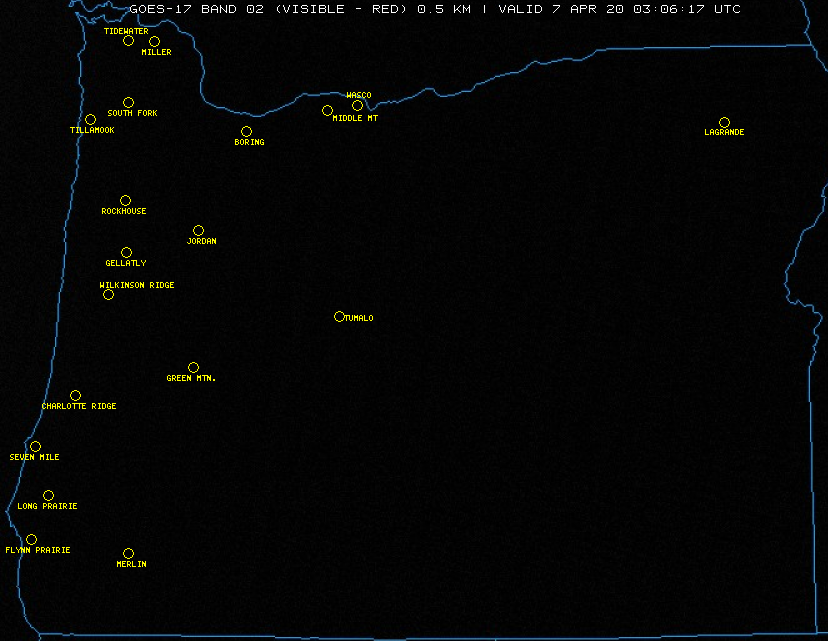Click the Middle Mt station circle
Image resolution: width=828 pixels, height=641 pixels.
327,111
